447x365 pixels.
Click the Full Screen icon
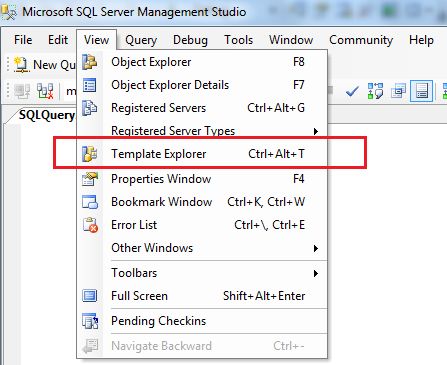click(x=90, y=296)
